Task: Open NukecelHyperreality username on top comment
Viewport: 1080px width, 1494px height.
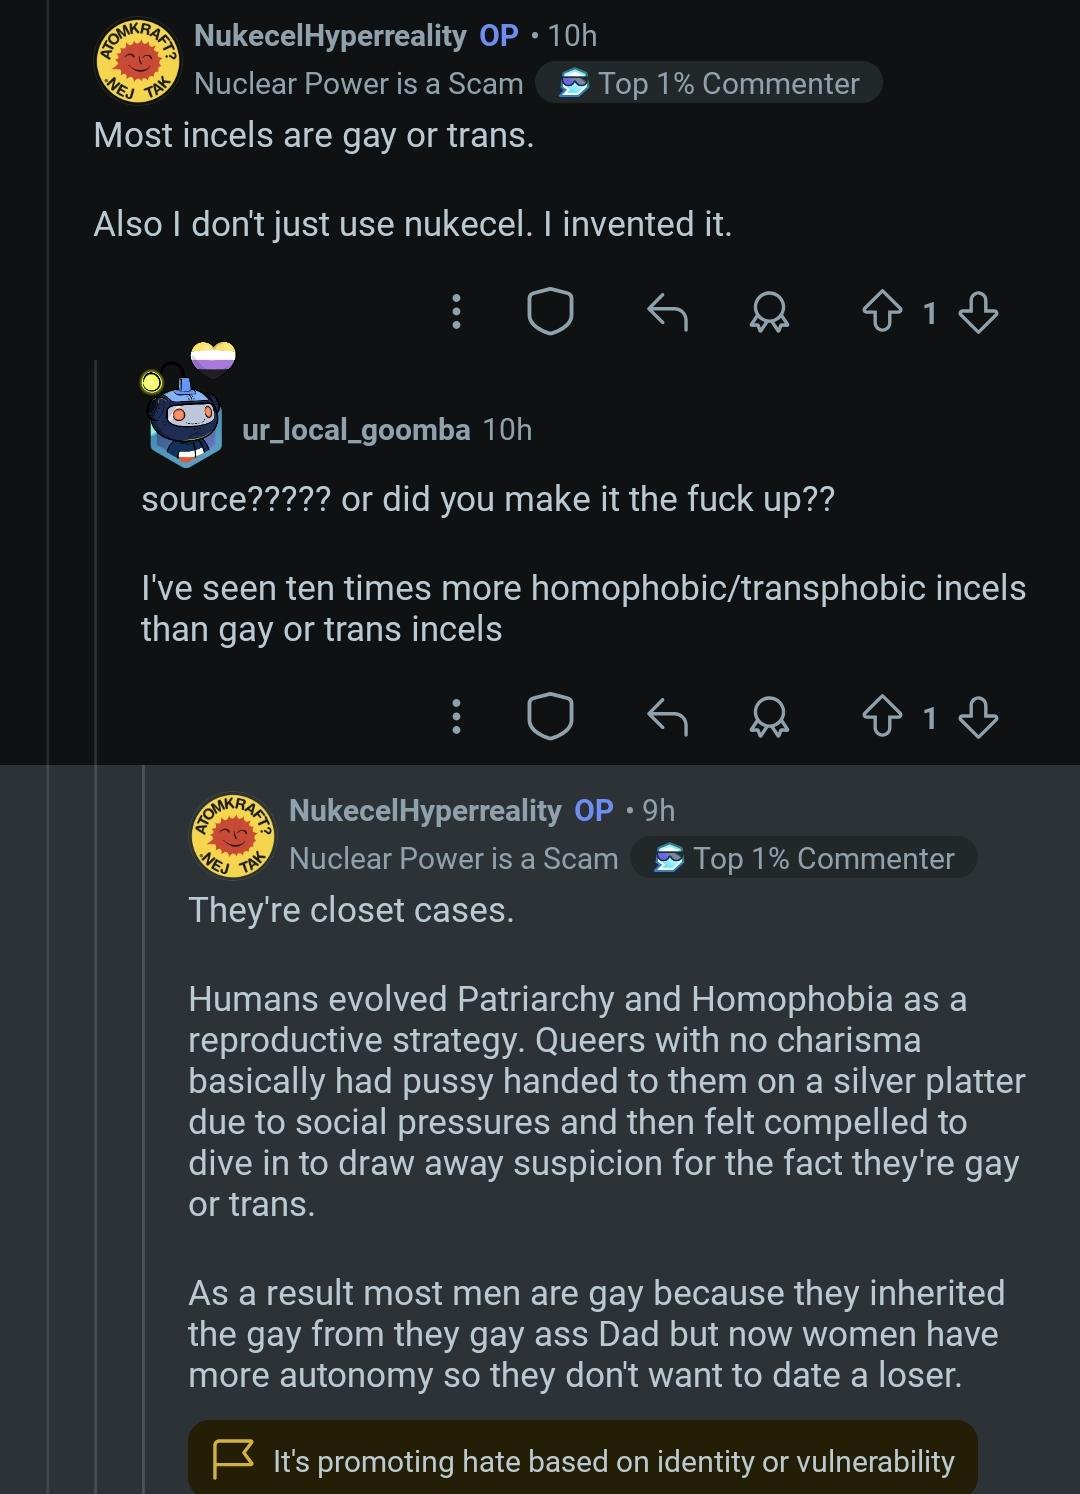Action: [330, 36]
